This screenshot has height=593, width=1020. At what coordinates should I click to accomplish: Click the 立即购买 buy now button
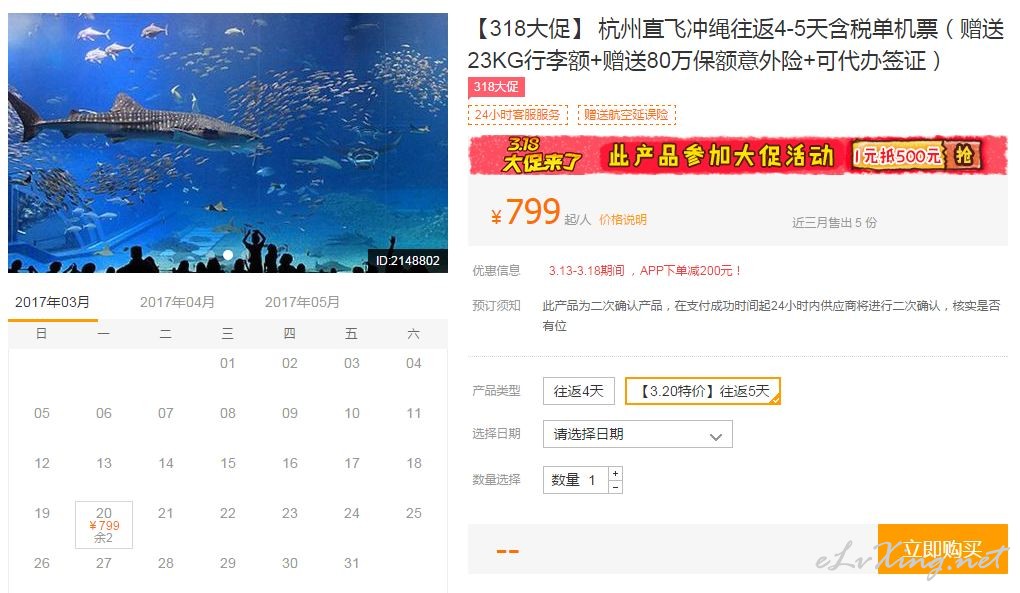(x=943, y=549)
